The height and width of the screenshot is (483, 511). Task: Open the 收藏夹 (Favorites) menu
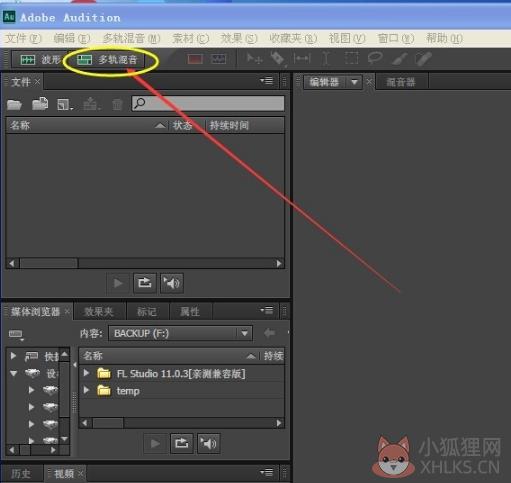coord(293,38)
